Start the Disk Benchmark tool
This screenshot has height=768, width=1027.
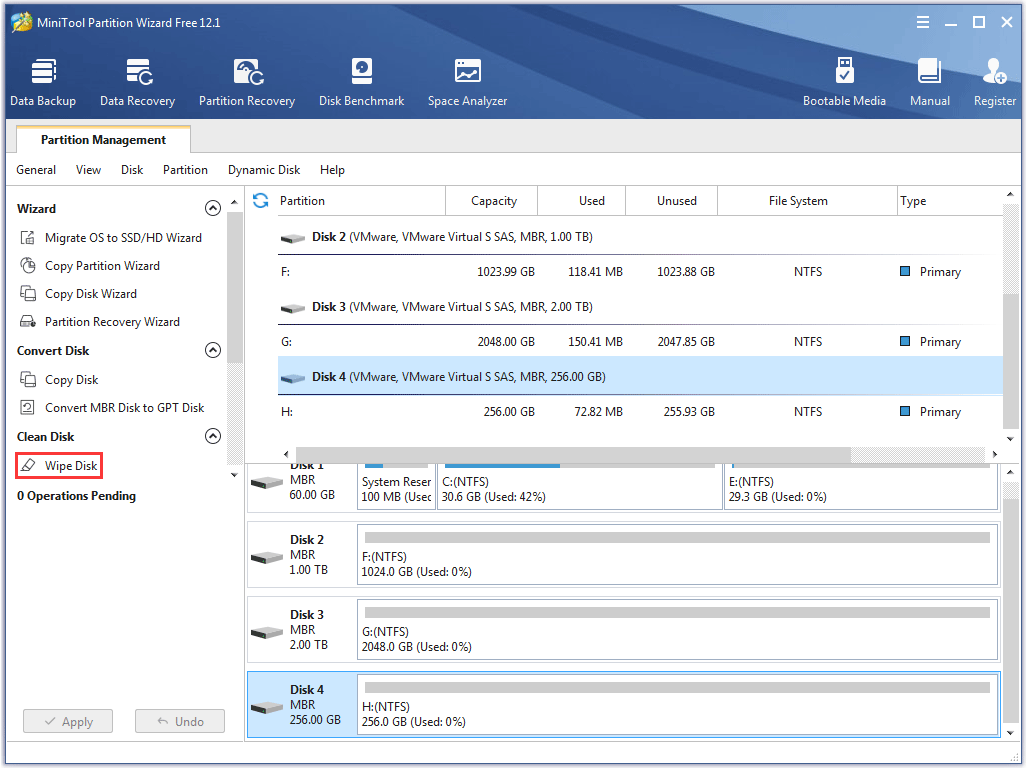[x=362, y=82]
